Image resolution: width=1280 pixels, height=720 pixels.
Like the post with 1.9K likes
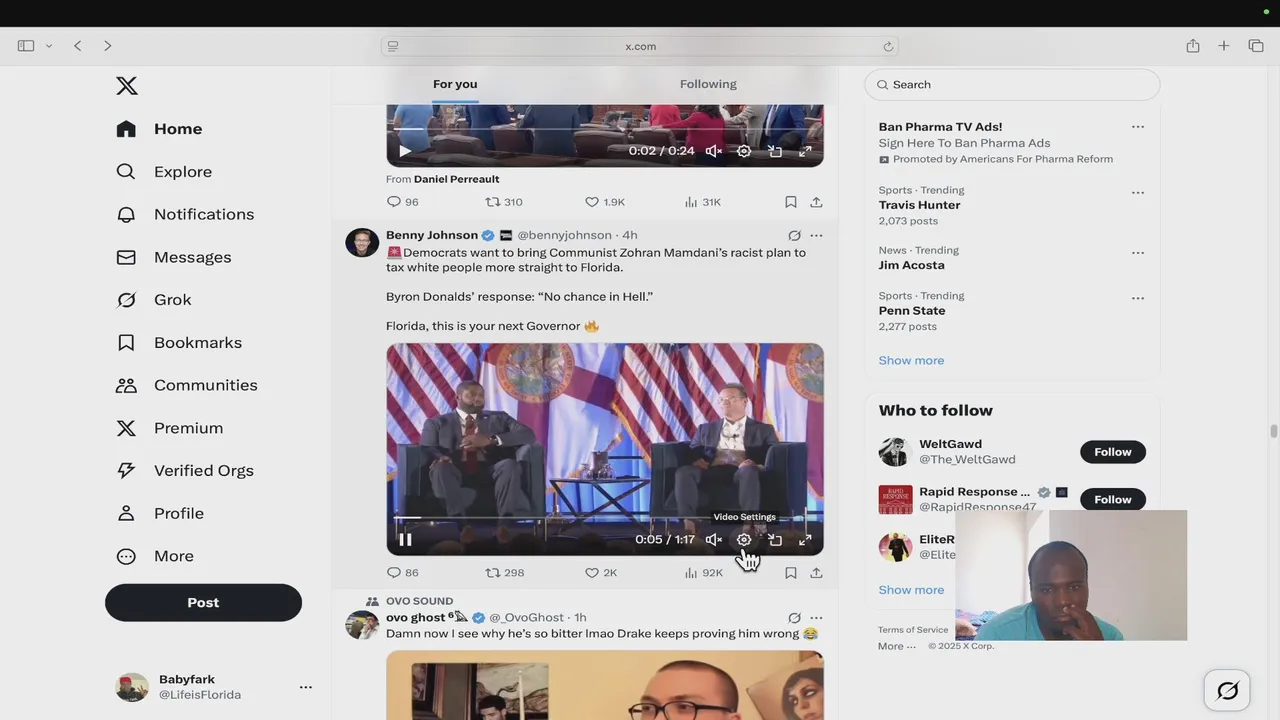tap(605, 202)
